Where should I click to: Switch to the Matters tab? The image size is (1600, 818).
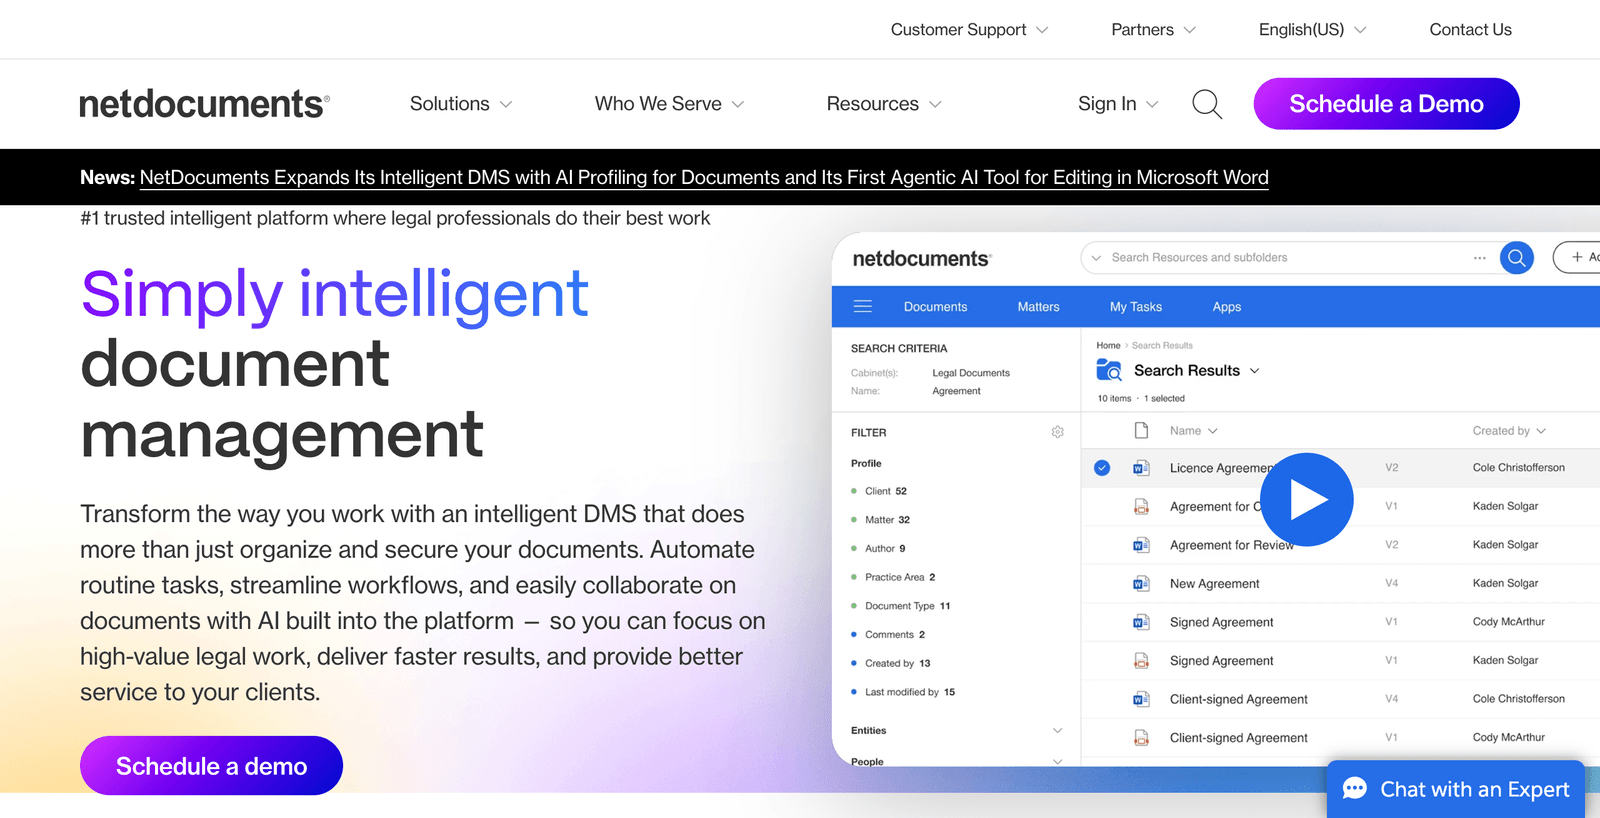pos(1038,307)
